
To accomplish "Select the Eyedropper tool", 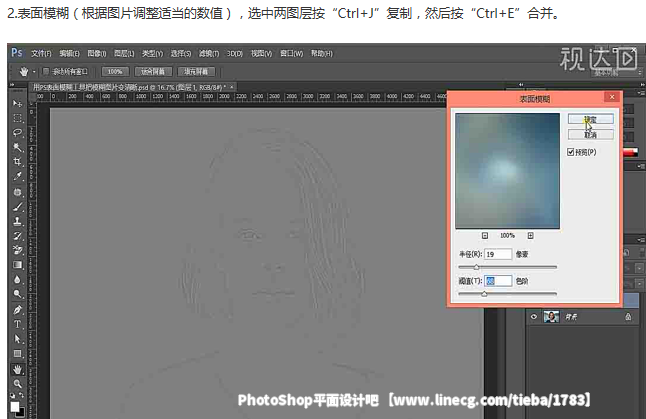I will (17, 176).
